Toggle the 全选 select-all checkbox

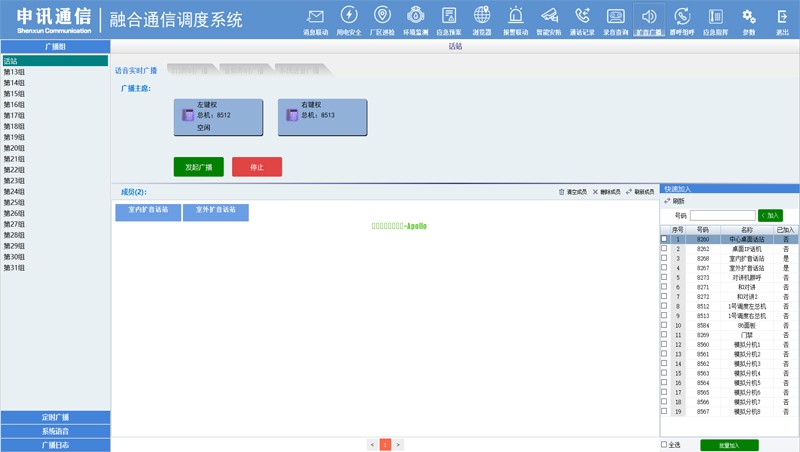pyautogui.click(x=664, y=444)
